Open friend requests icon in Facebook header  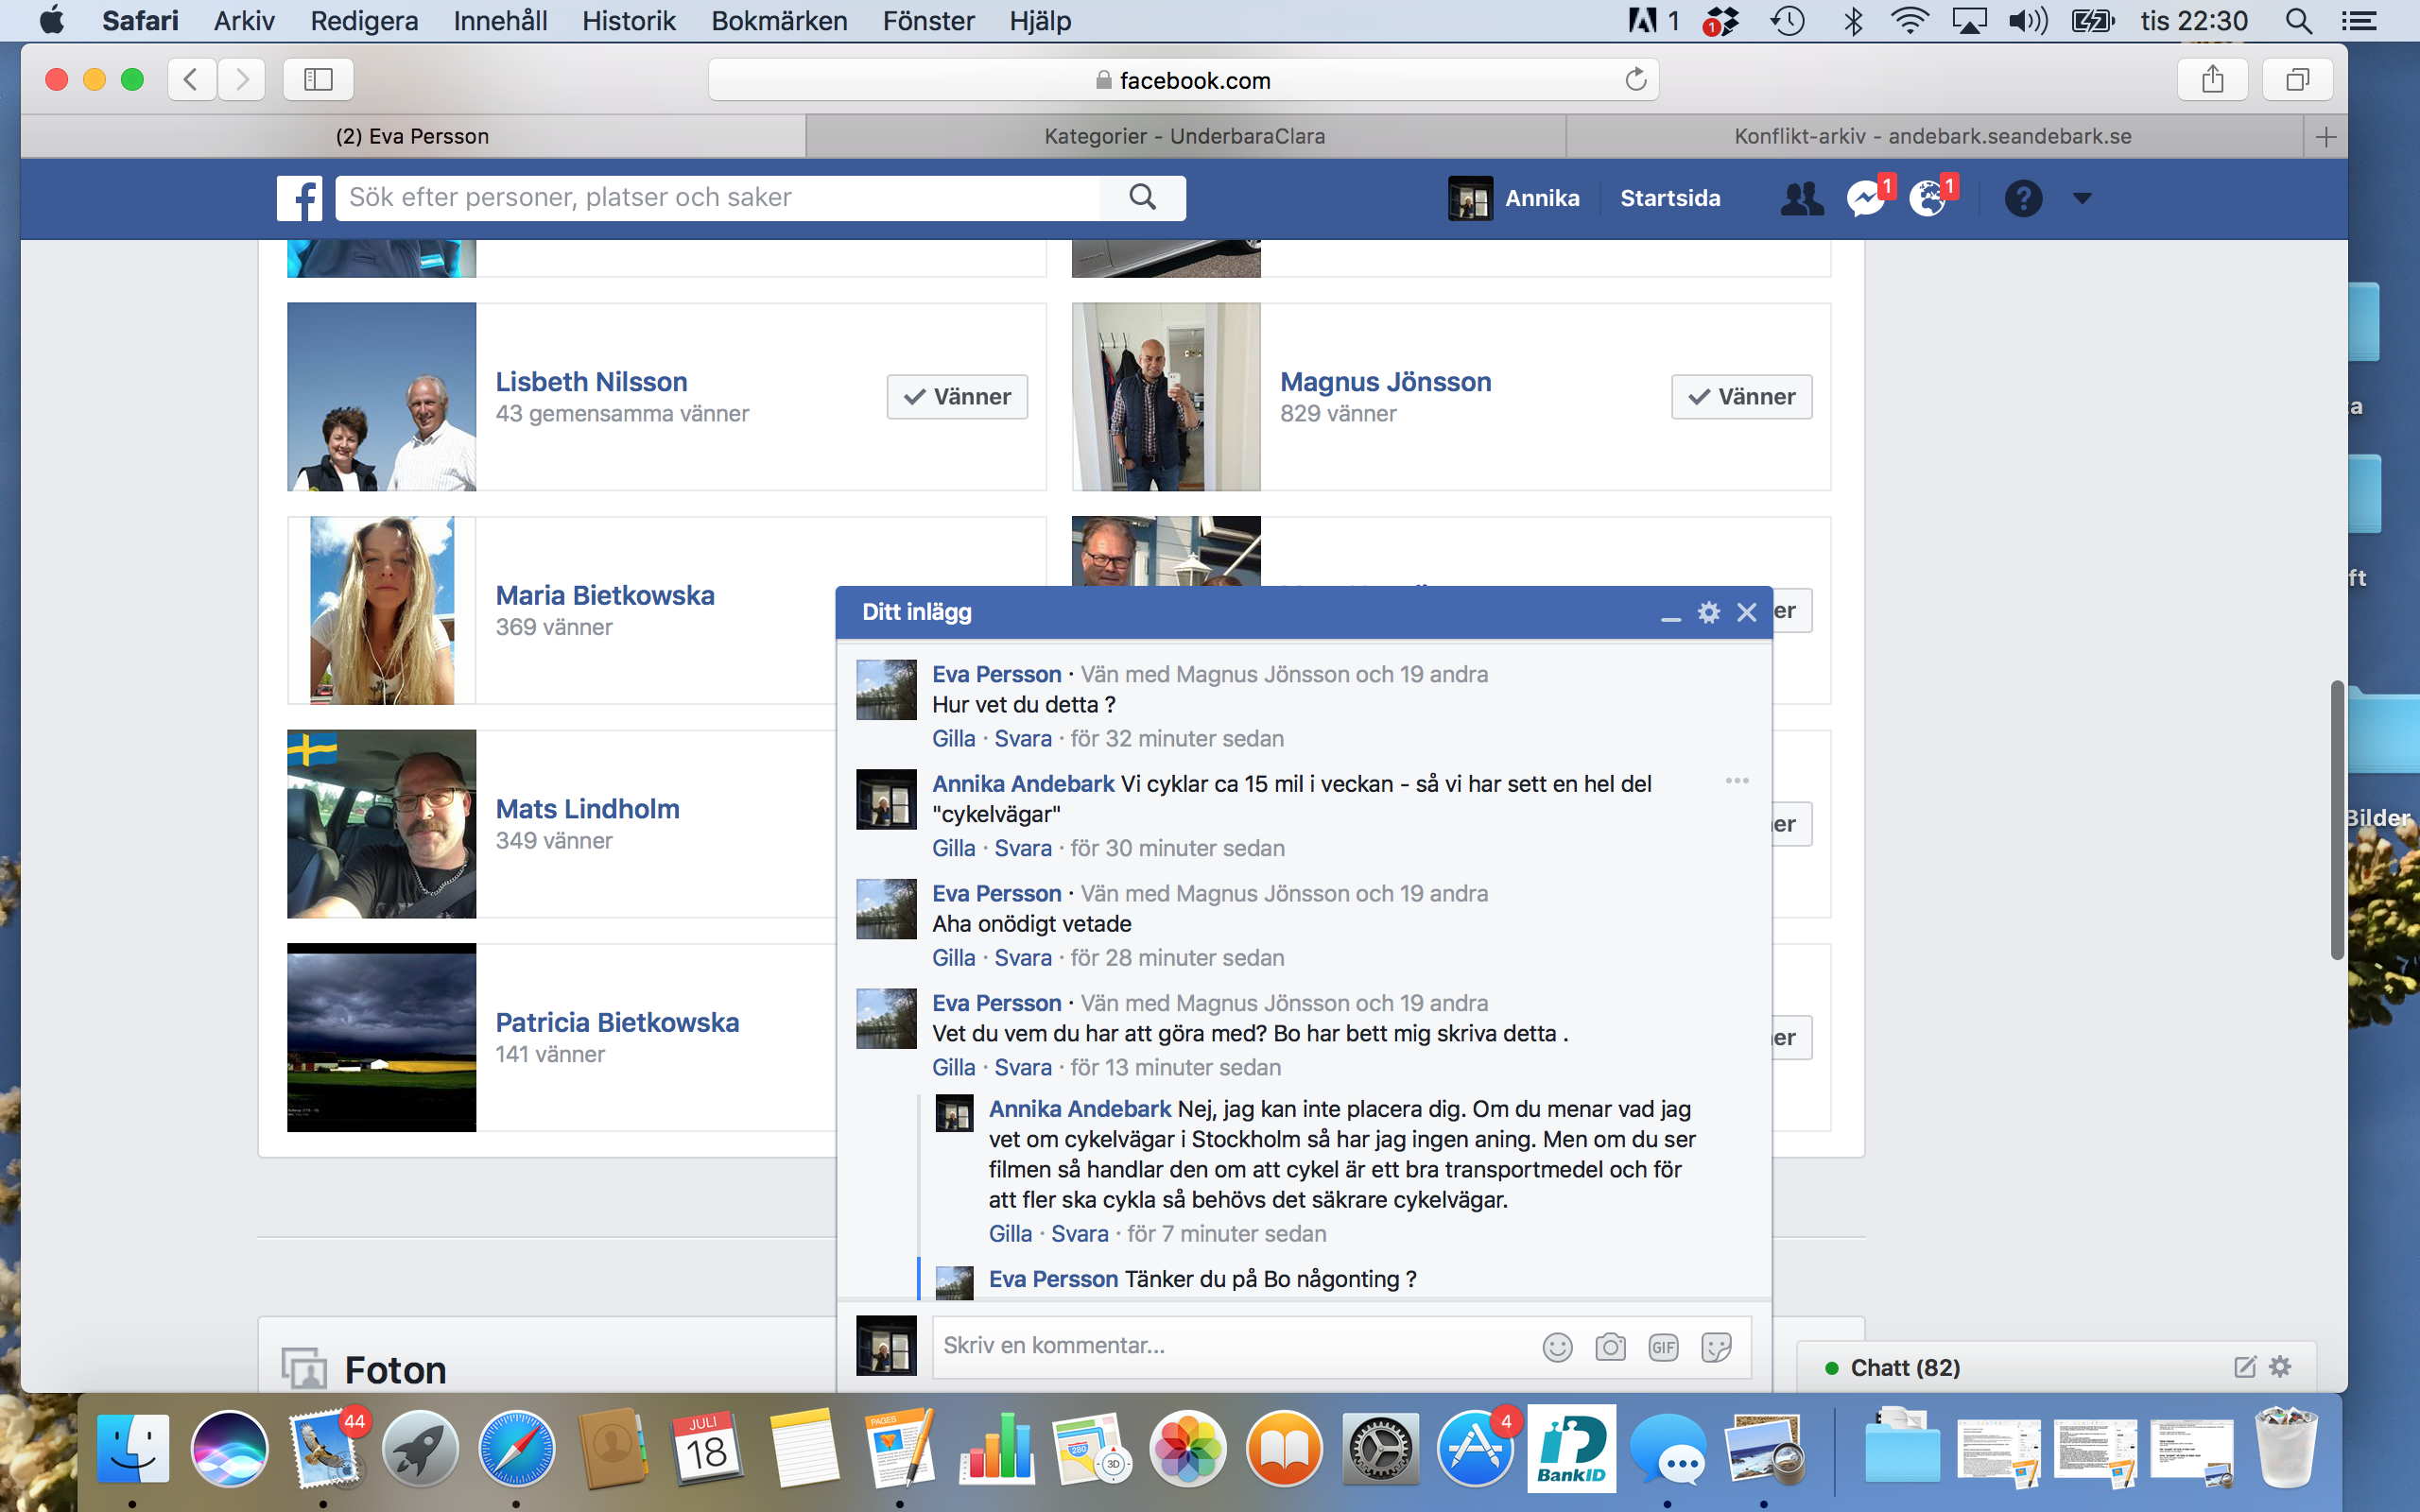coord(1801,198)
